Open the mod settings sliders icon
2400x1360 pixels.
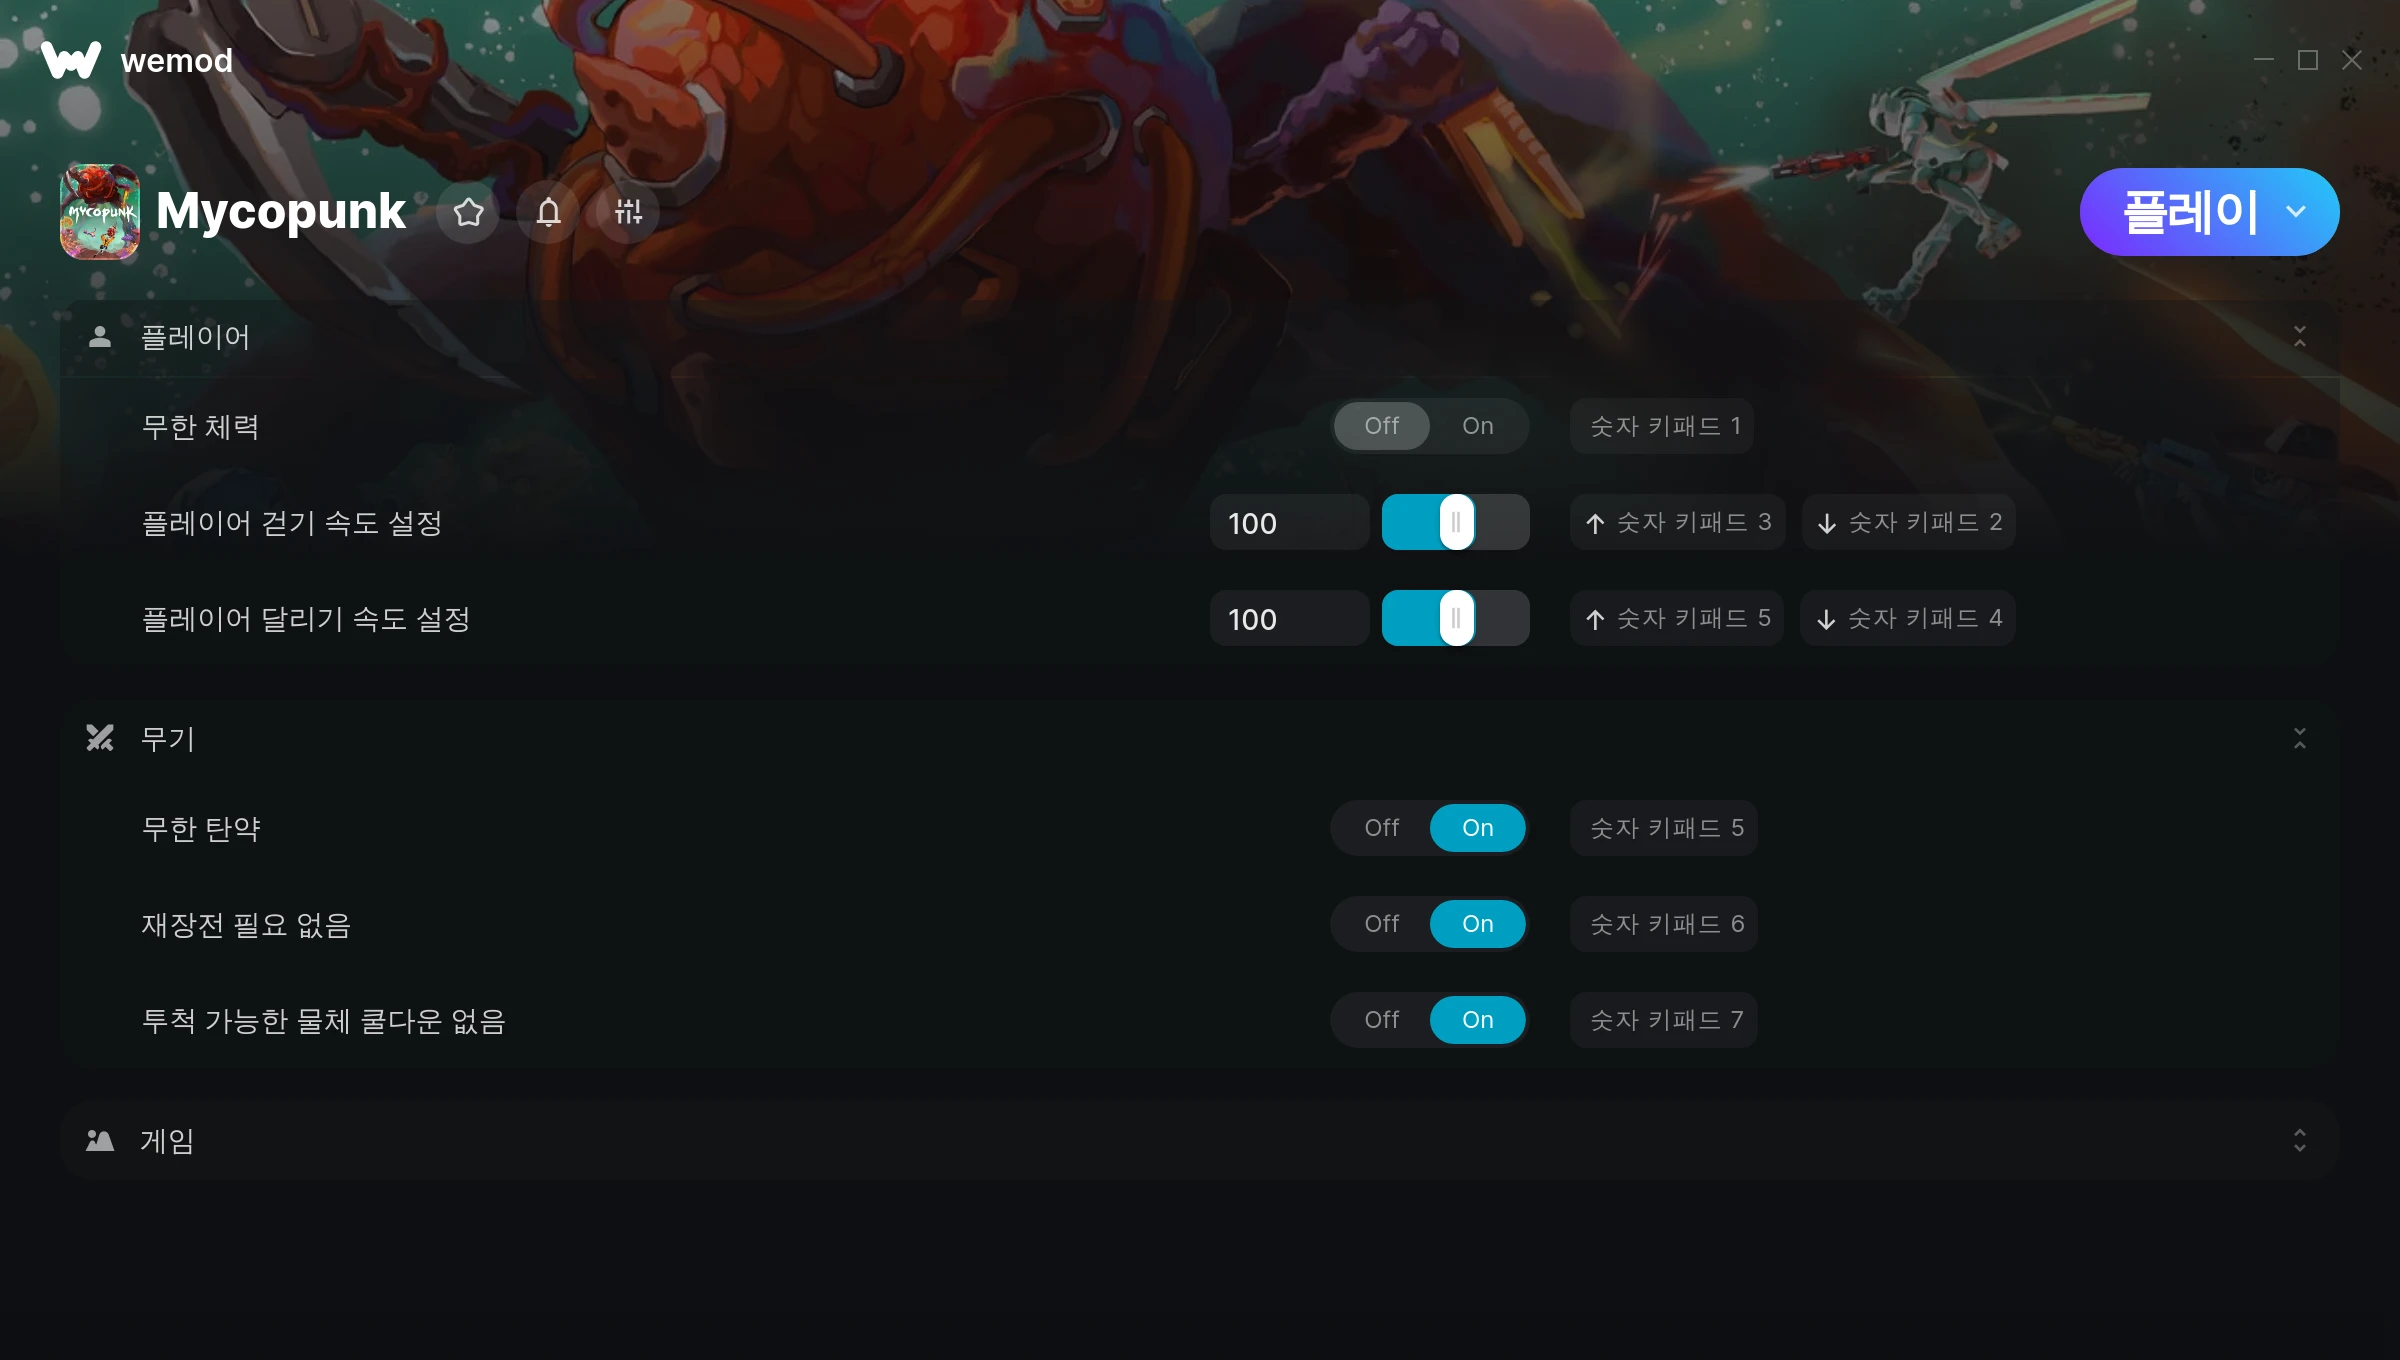click(628, 212)
